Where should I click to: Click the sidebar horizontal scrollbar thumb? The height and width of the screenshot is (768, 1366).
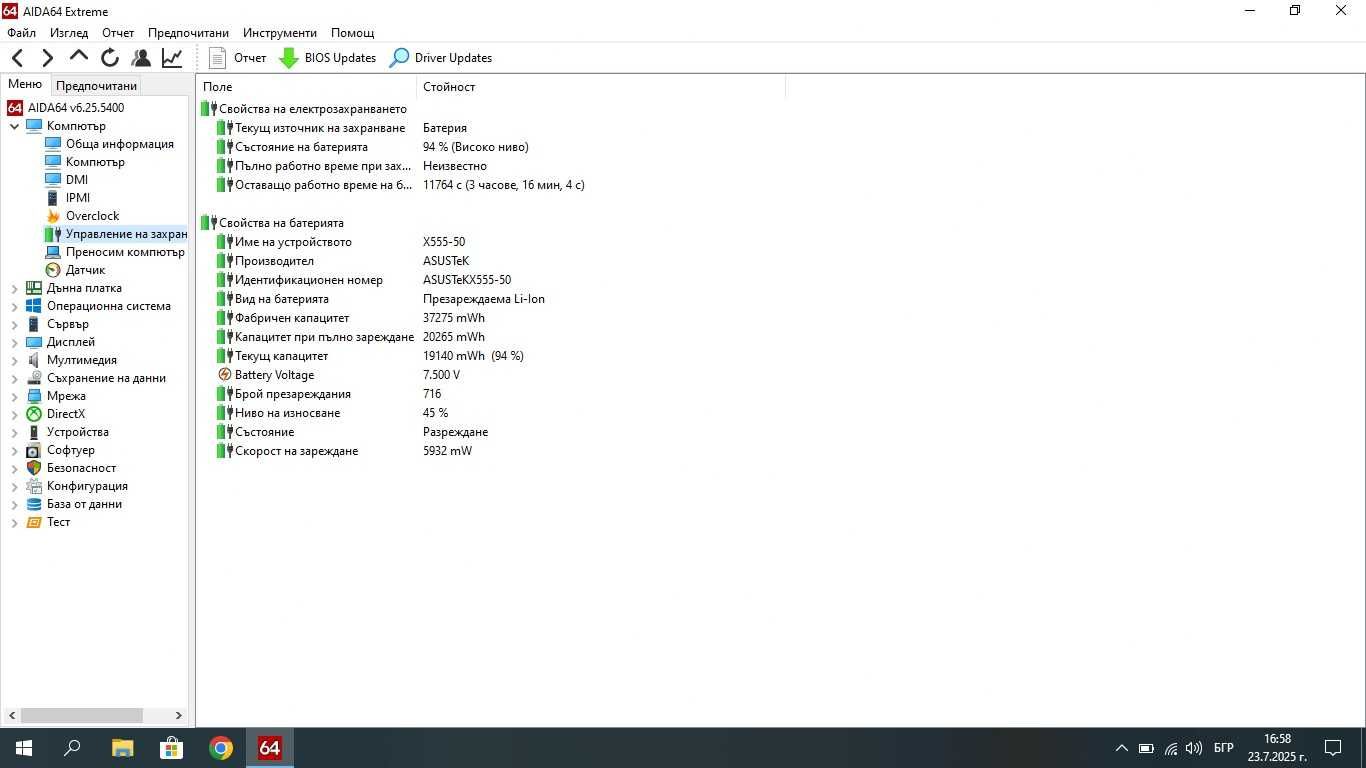pyautogui.click(x=81, y=715)
